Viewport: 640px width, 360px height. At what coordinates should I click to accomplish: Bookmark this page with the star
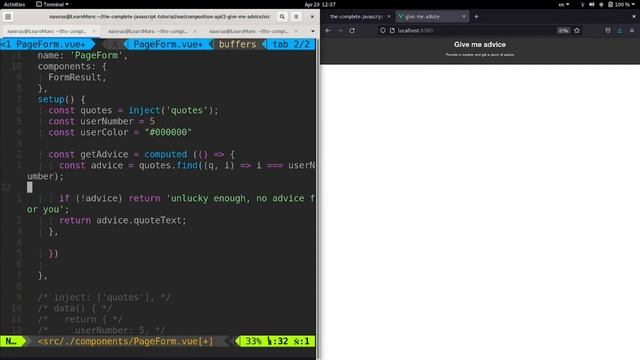(577, 31)
